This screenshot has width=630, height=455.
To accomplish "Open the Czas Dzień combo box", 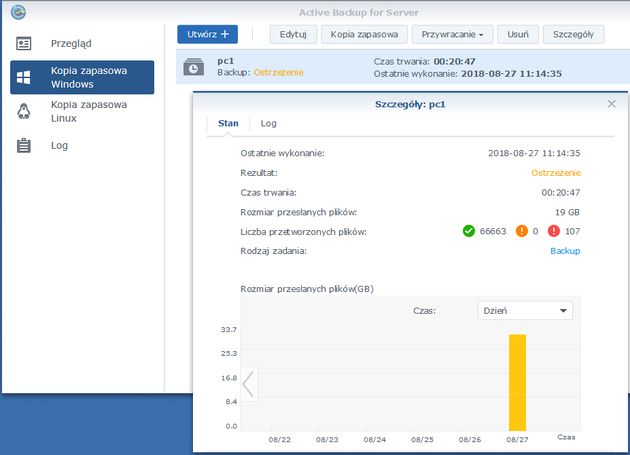I will 525,311.
